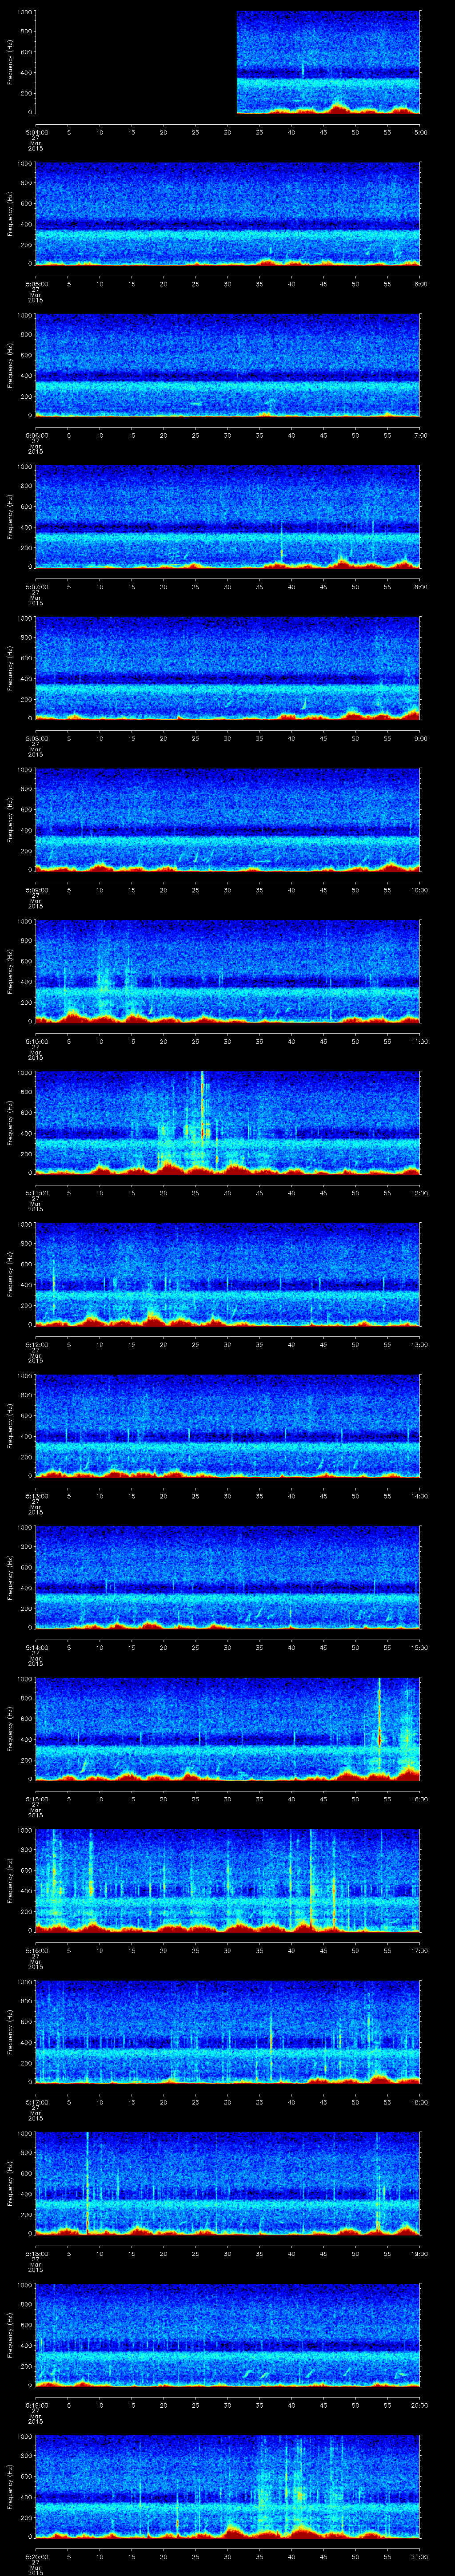This screenshot has height=2576, width=455.
Task: Click the 5:14:00 start time label
Action: [x=35, y=1646]
